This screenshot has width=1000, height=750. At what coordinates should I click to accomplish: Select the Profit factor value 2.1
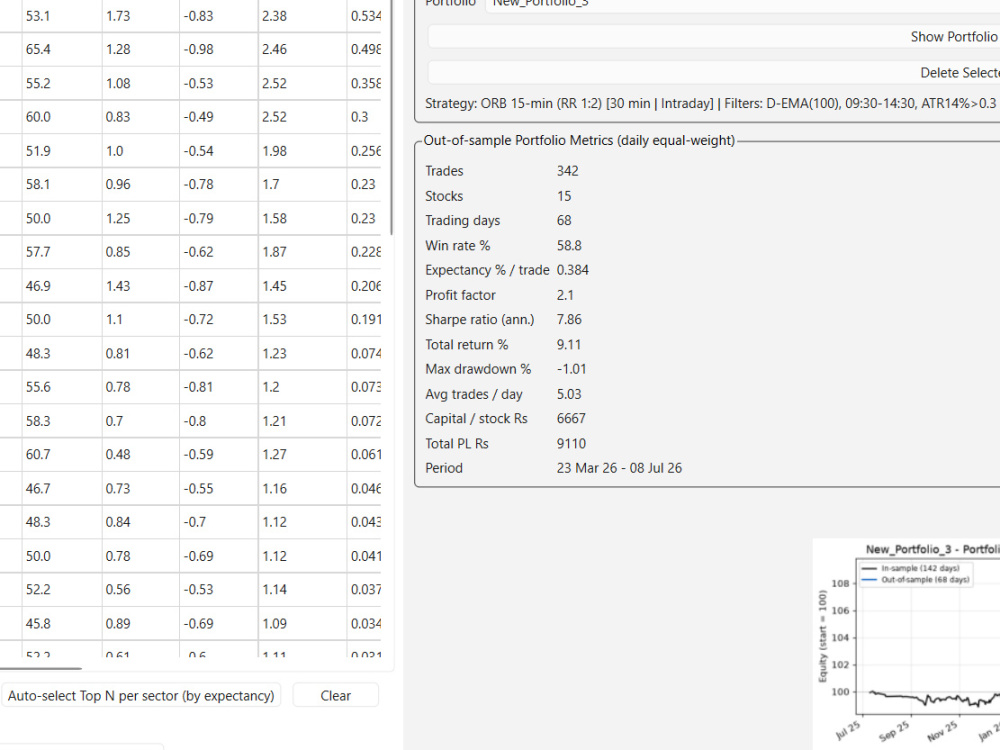pos(565,295)
